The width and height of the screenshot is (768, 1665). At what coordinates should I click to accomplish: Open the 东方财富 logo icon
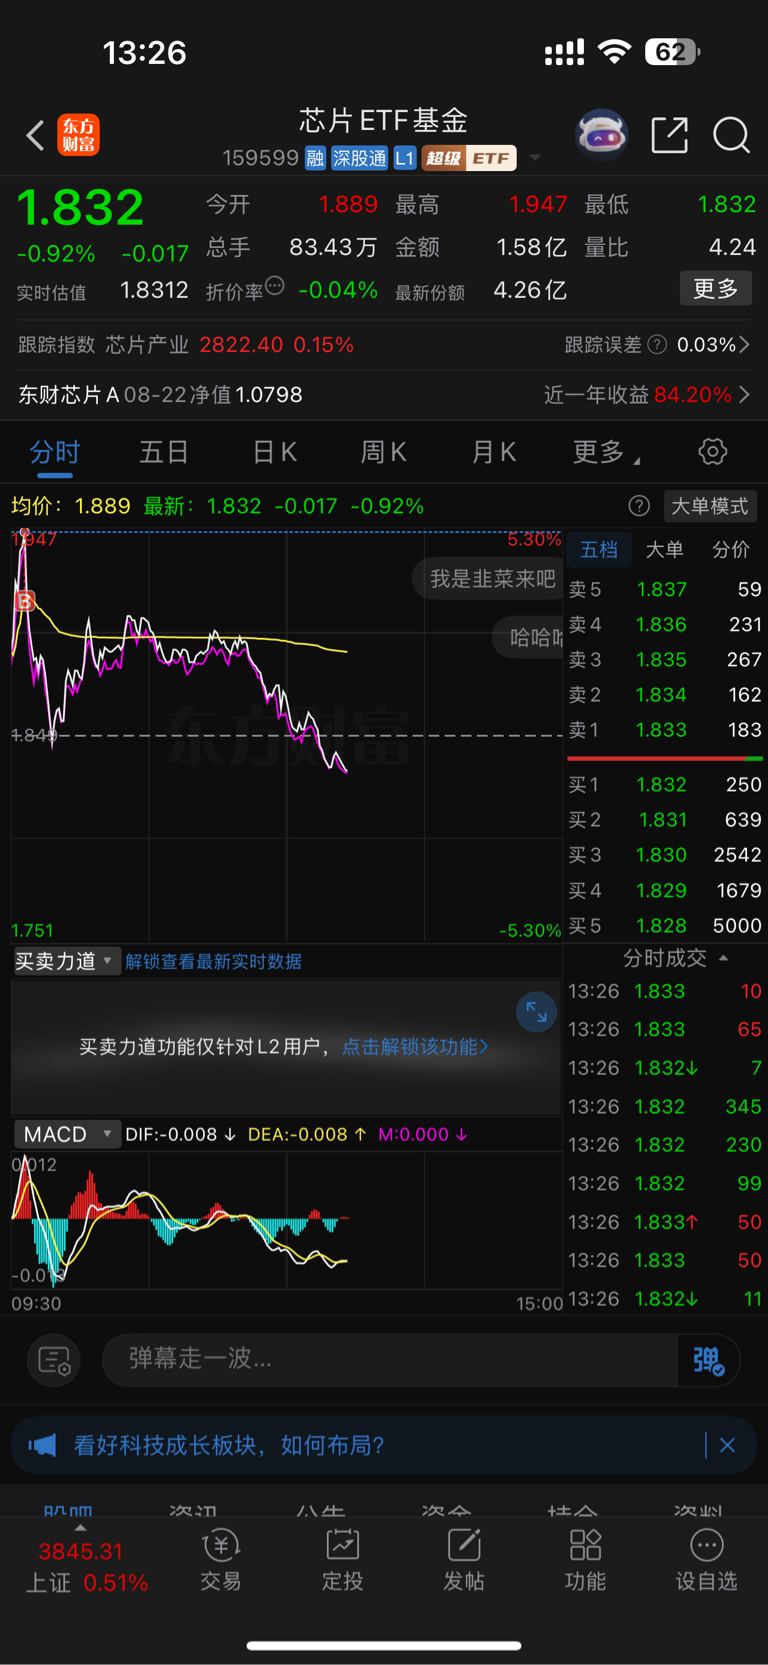[79, 135]
